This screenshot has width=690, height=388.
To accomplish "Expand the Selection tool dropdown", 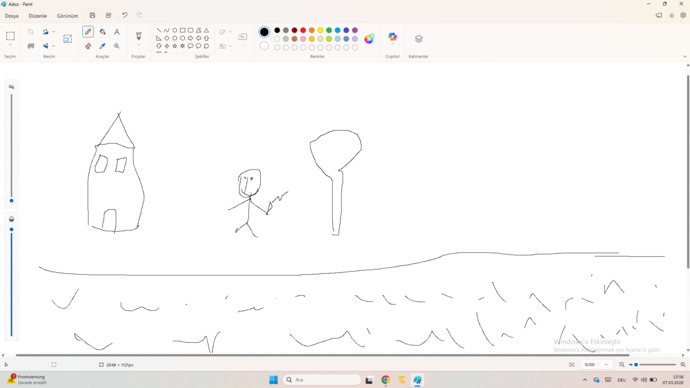I will (10, 45).
